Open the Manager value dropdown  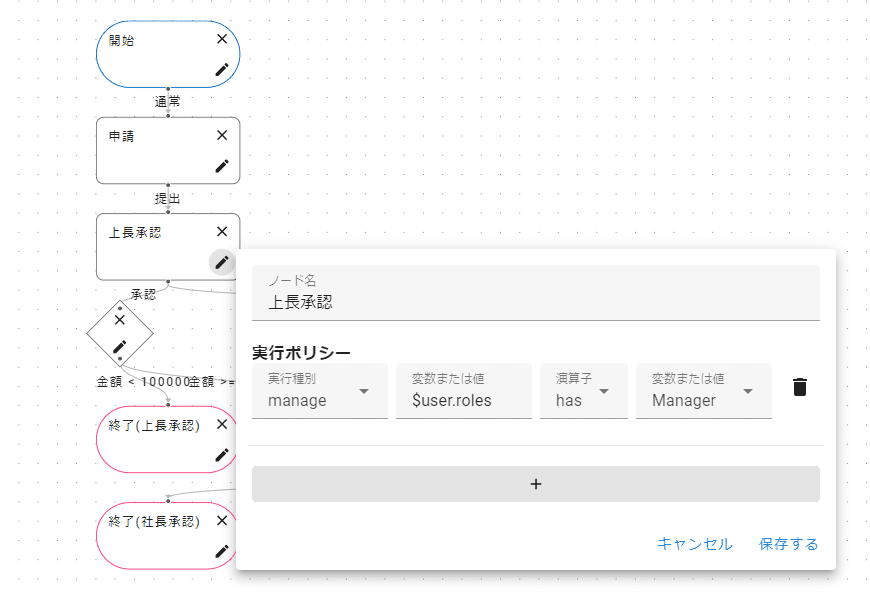point(703,391)
